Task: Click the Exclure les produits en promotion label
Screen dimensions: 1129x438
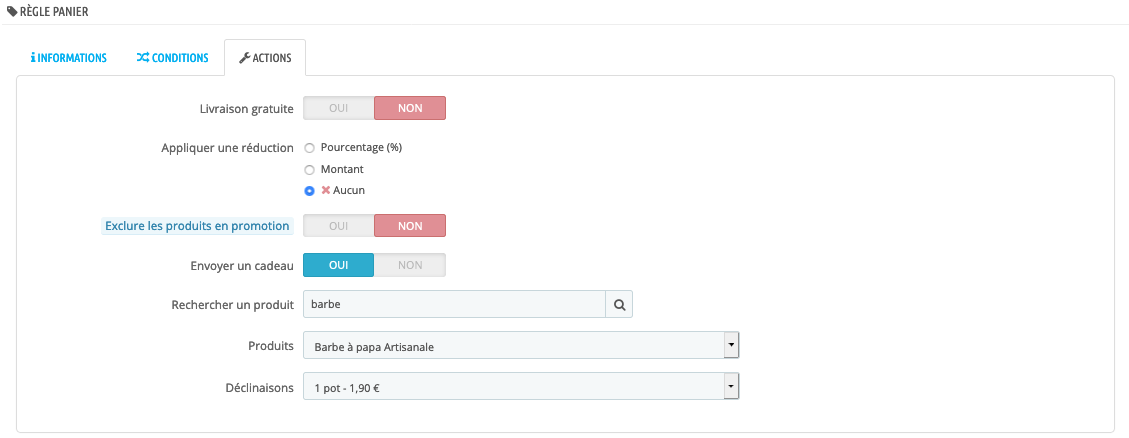Action: 197,225
